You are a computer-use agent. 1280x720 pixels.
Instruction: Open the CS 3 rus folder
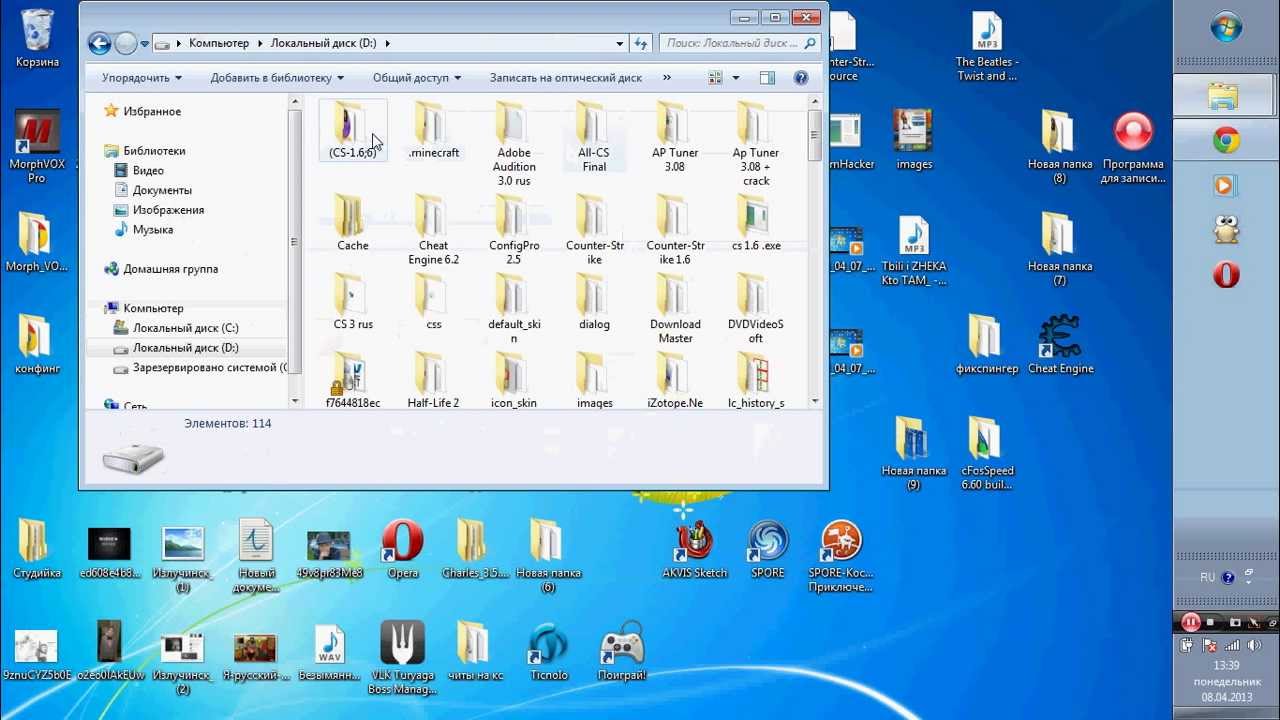point(352,302)
